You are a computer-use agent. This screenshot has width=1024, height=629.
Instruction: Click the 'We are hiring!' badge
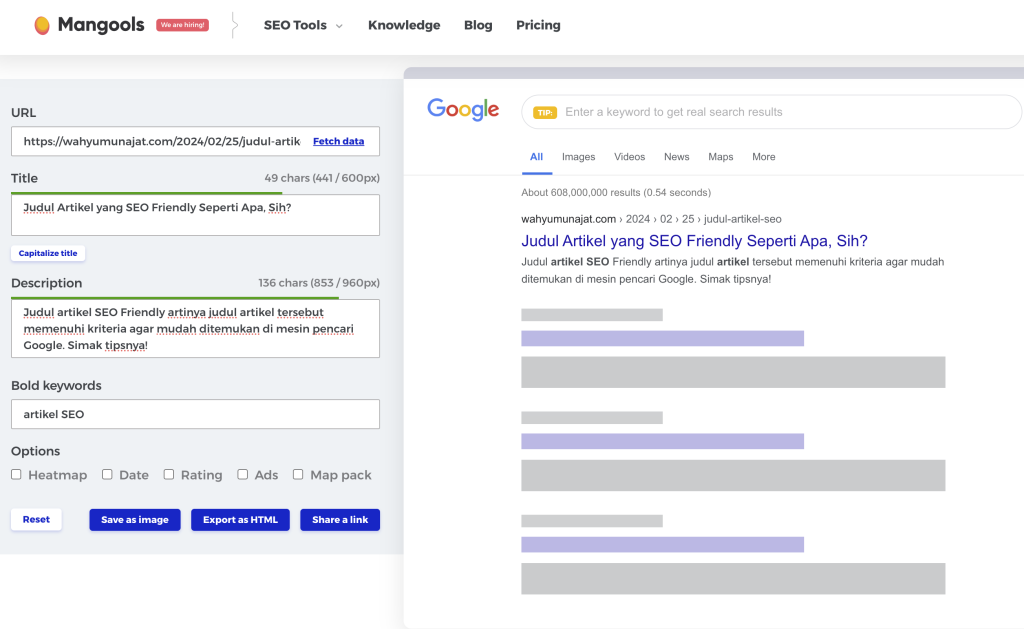pyautogui.click(x=182, y=25)
